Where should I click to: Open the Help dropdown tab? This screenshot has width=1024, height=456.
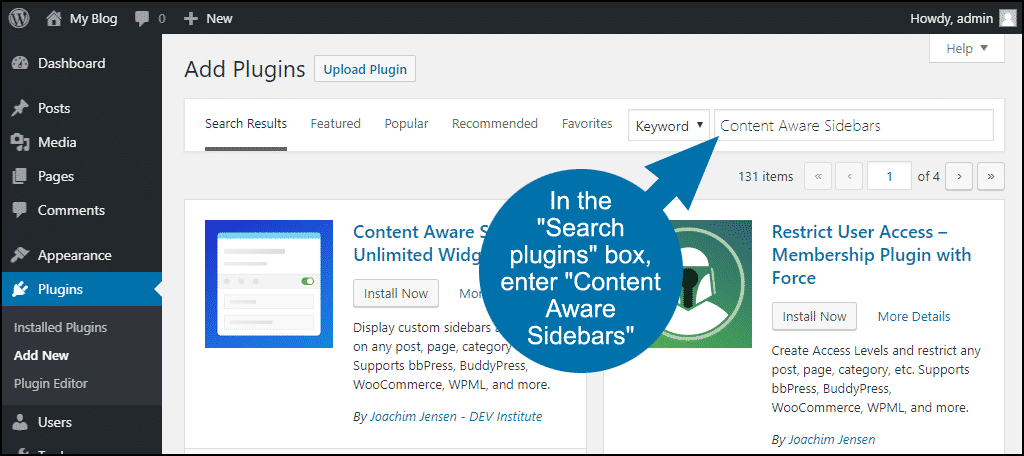coord(967,48)
